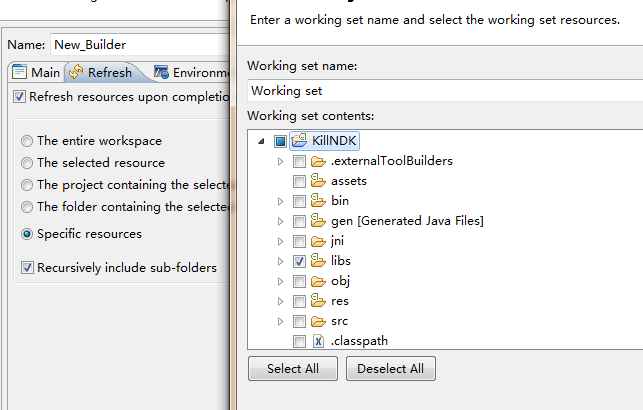The width and height of the screenshot is (643, 410).
Task: Click the src folder icon
Action: 319,321
